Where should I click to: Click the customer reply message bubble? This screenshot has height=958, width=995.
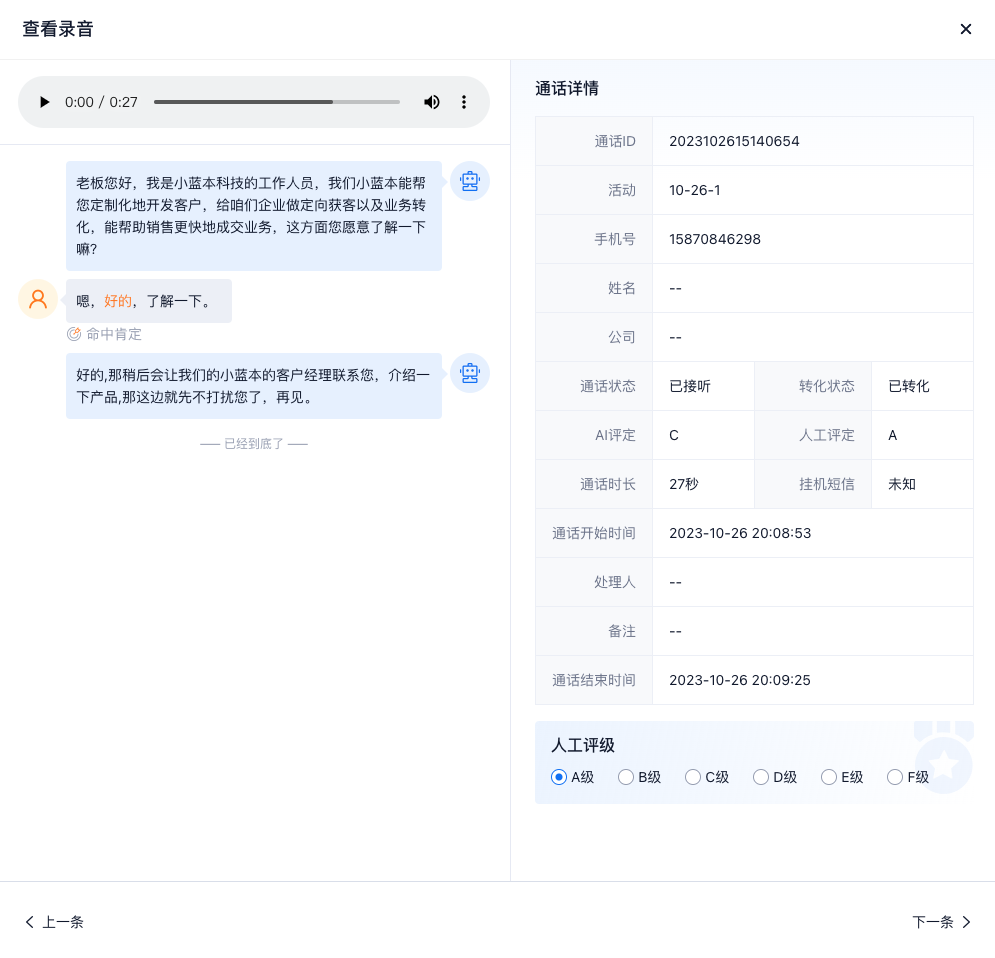[x=148, y=301]
